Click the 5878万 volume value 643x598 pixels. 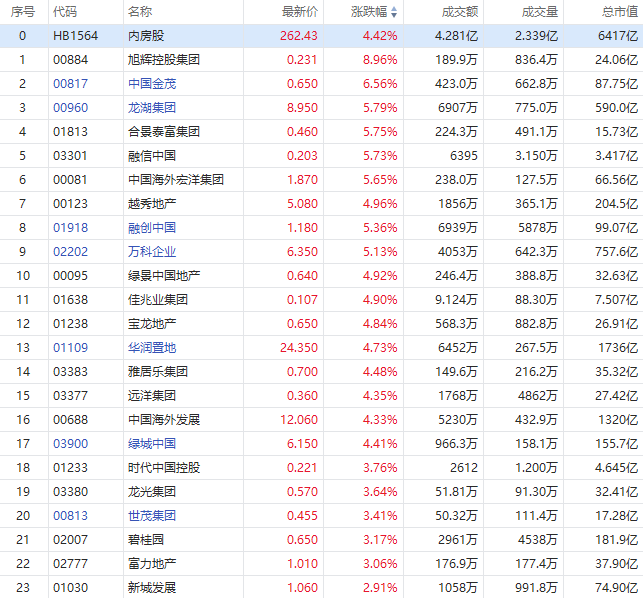(538, 228)
